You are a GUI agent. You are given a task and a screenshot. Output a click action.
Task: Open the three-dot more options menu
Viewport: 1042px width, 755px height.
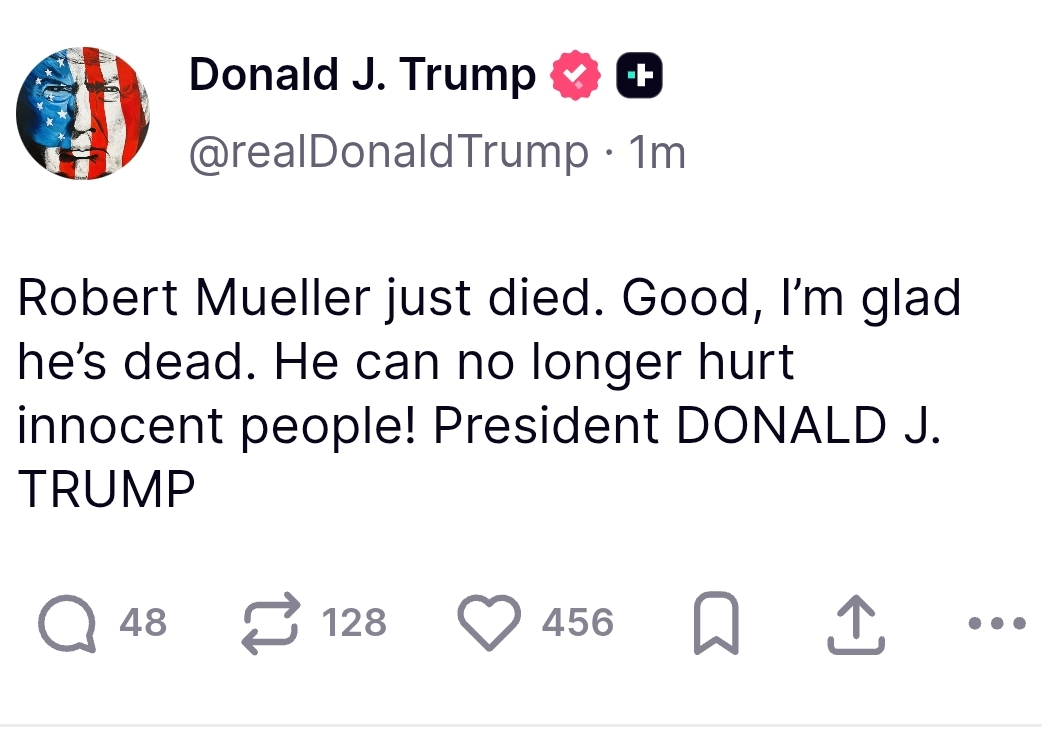pos(997,623)
